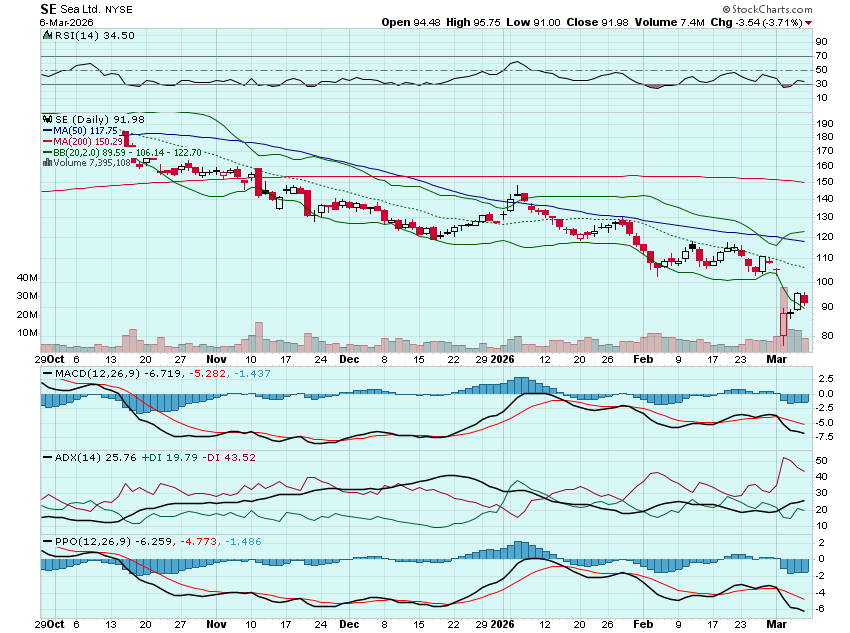Click the '40M' volume axis label
The height and width of the screenshot is (633, 850).
(27, 277)
